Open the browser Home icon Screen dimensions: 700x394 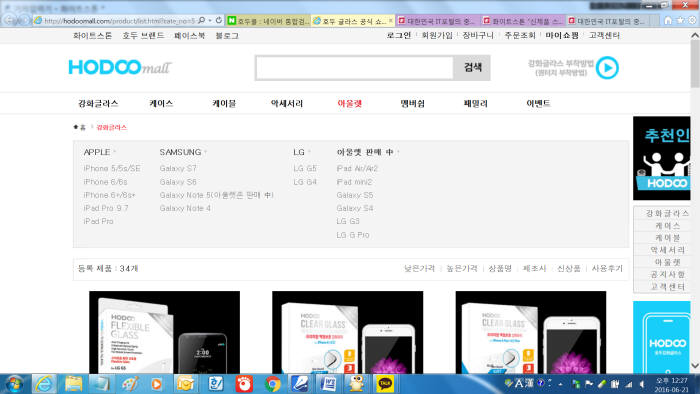668,21
